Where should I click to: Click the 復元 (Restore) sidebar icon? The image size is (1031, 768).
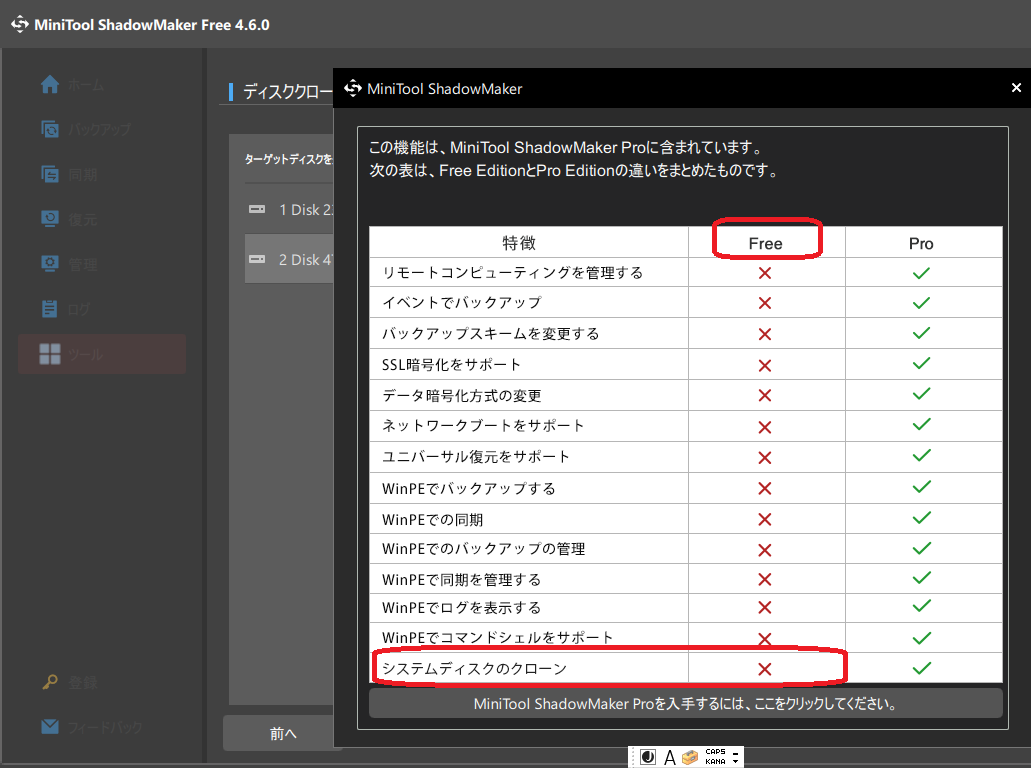click(50, 219)
